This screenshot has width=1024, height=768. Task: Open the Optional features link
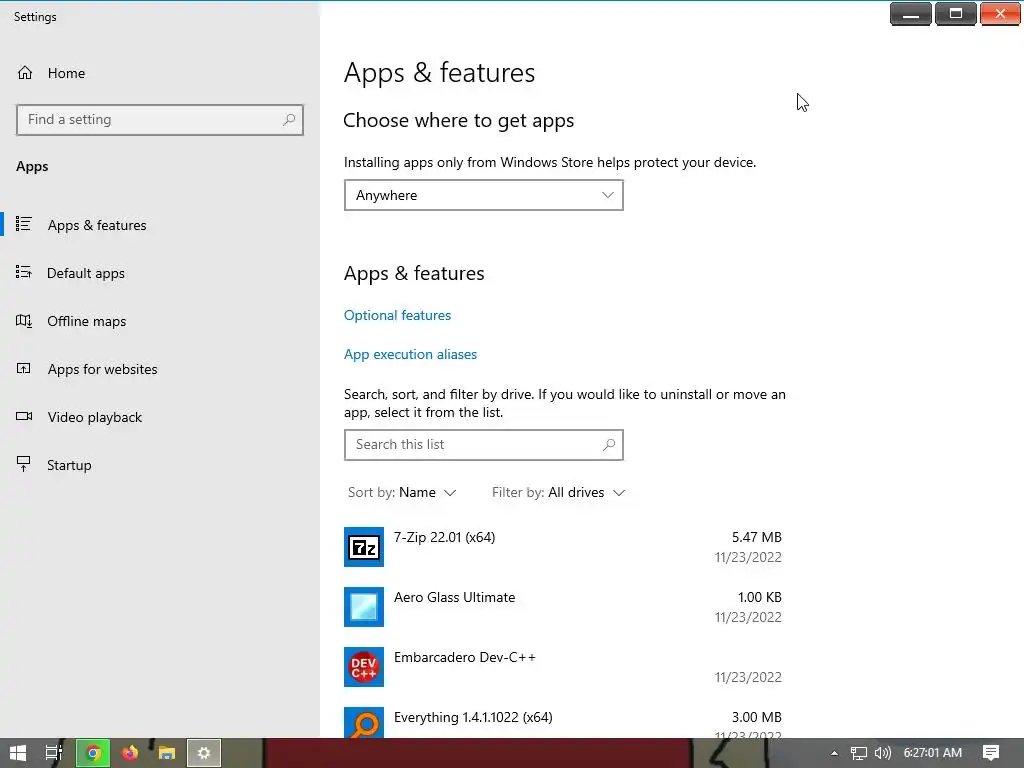coord(397,315)
